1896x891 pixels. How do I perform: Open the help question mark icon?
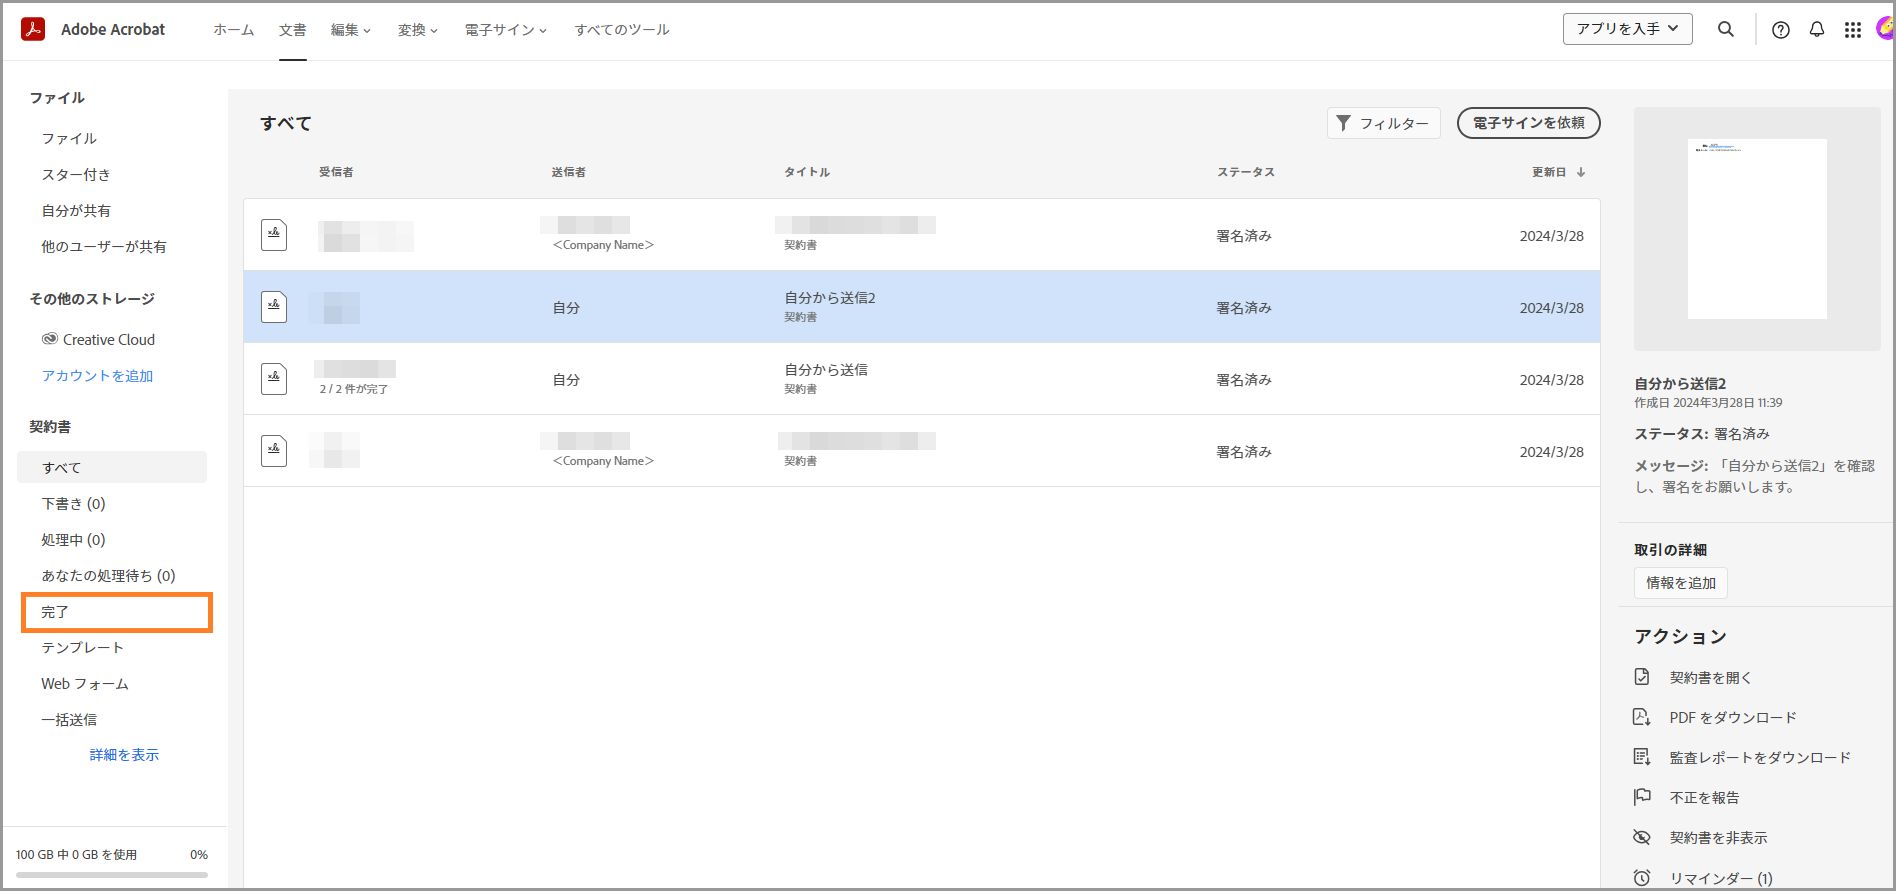pyautogui.click(x=1781, y=30)
